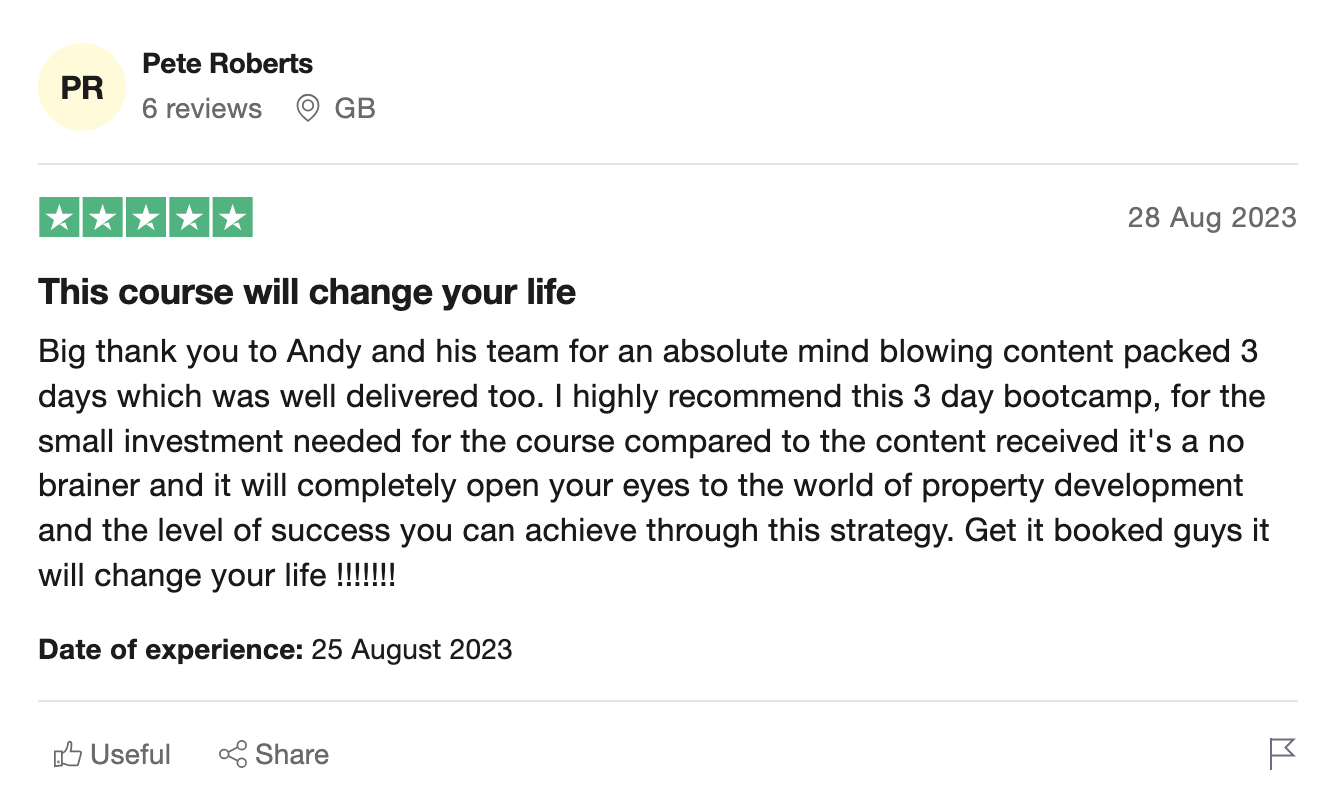The height and width of the screenshot is (802, 1336).
Task: Click the share network icon
Action: coord(232,755)
